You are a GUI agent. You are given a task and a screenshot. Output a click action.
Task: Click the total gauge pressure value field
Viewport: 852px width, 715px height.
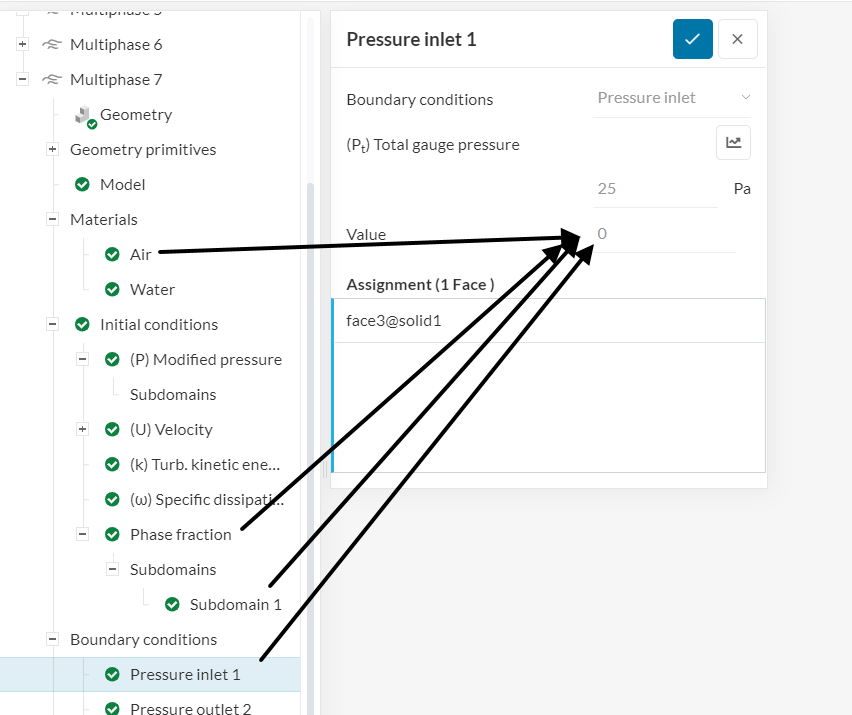[x=655, y=188]
